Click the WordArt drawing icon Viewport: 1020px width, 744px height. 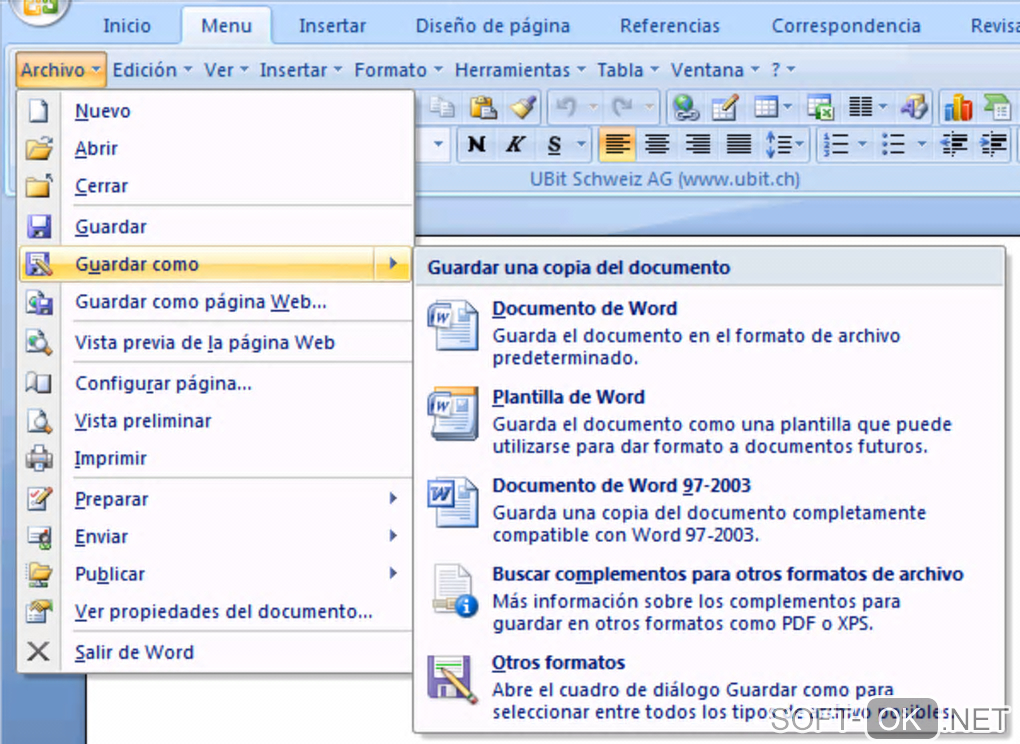tap(914, 106)
